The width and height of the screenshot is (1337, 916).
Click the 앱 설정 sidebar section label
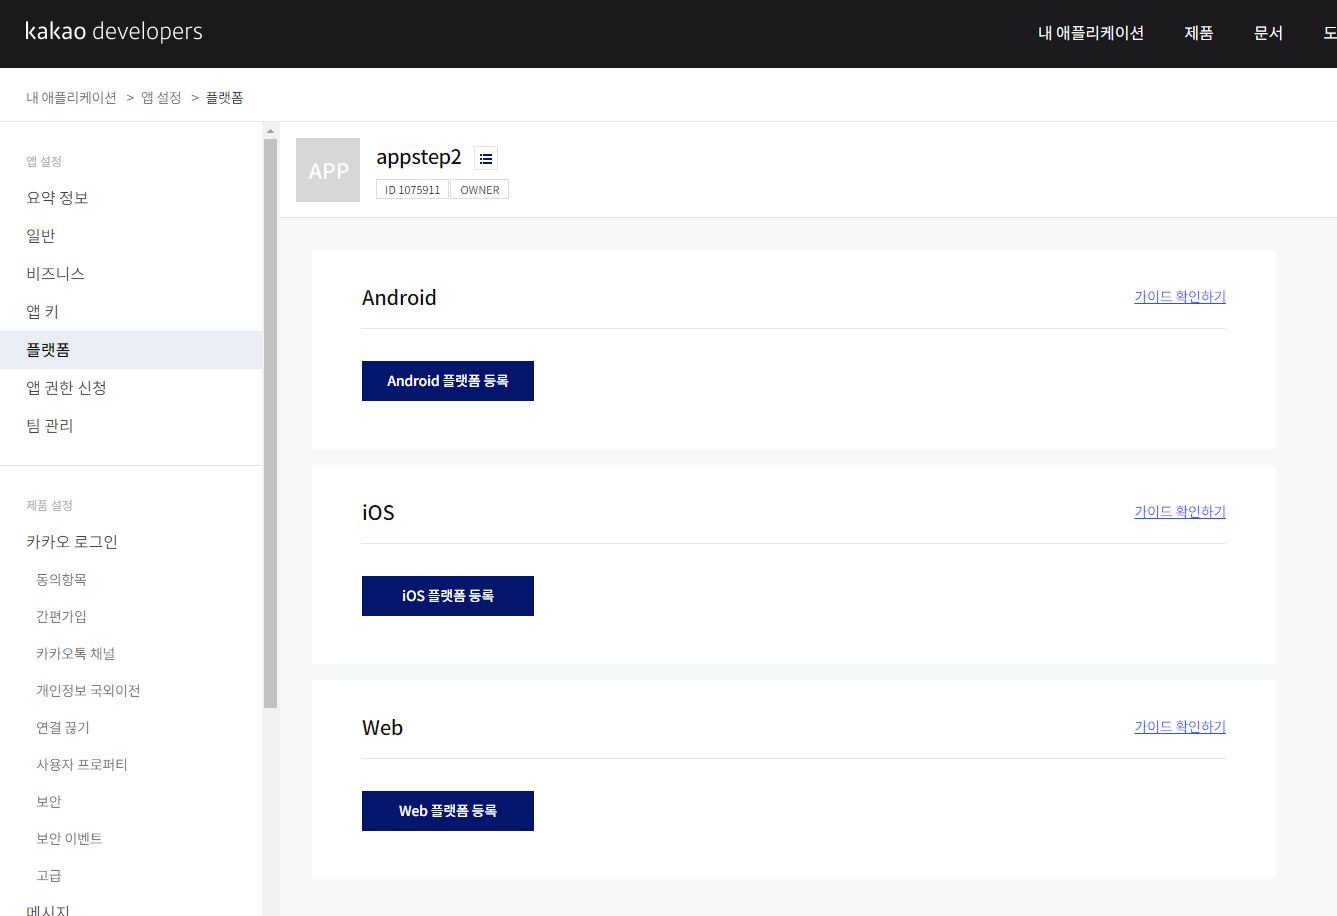click(44, 162)
